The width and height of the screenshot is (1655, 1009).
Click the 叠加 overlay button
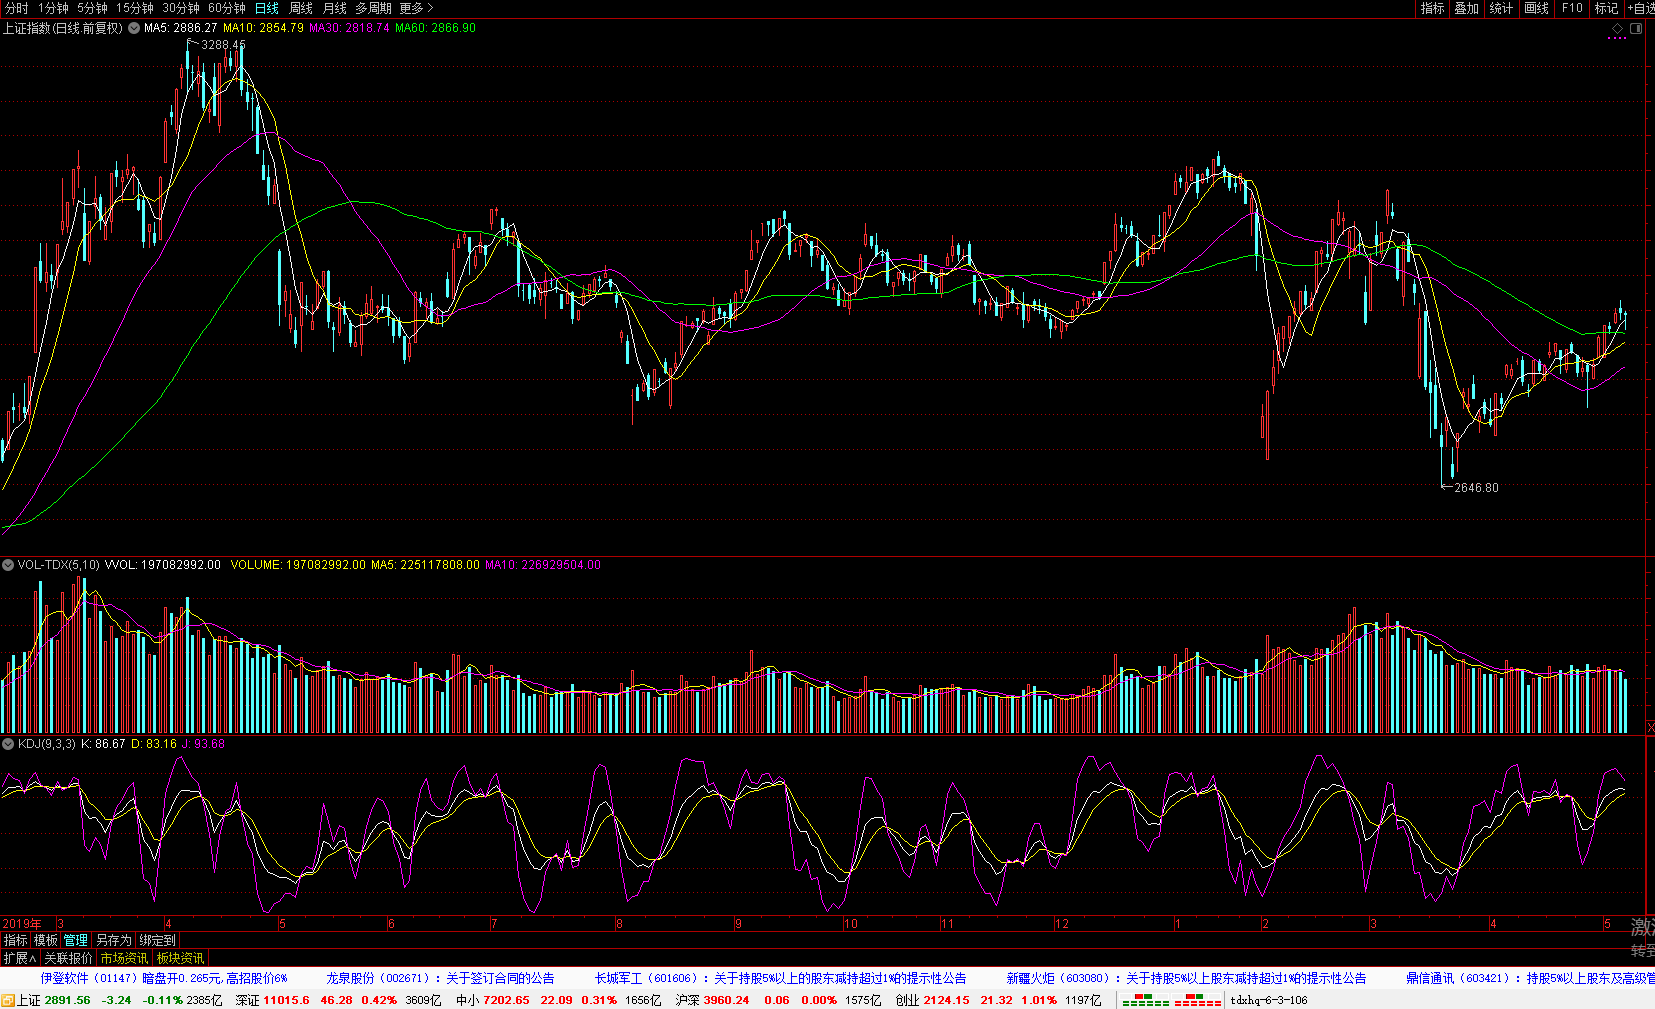1467,8
